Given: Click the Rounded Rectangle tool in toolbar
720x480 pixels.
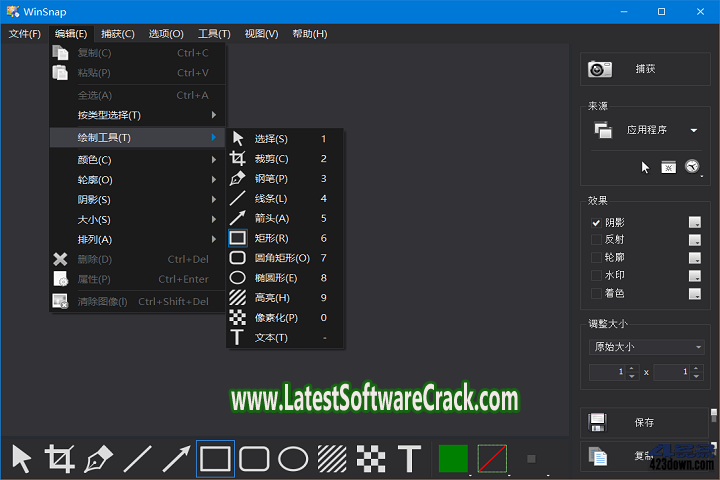Looking at the screenshot, I should [x=254, y=458].
